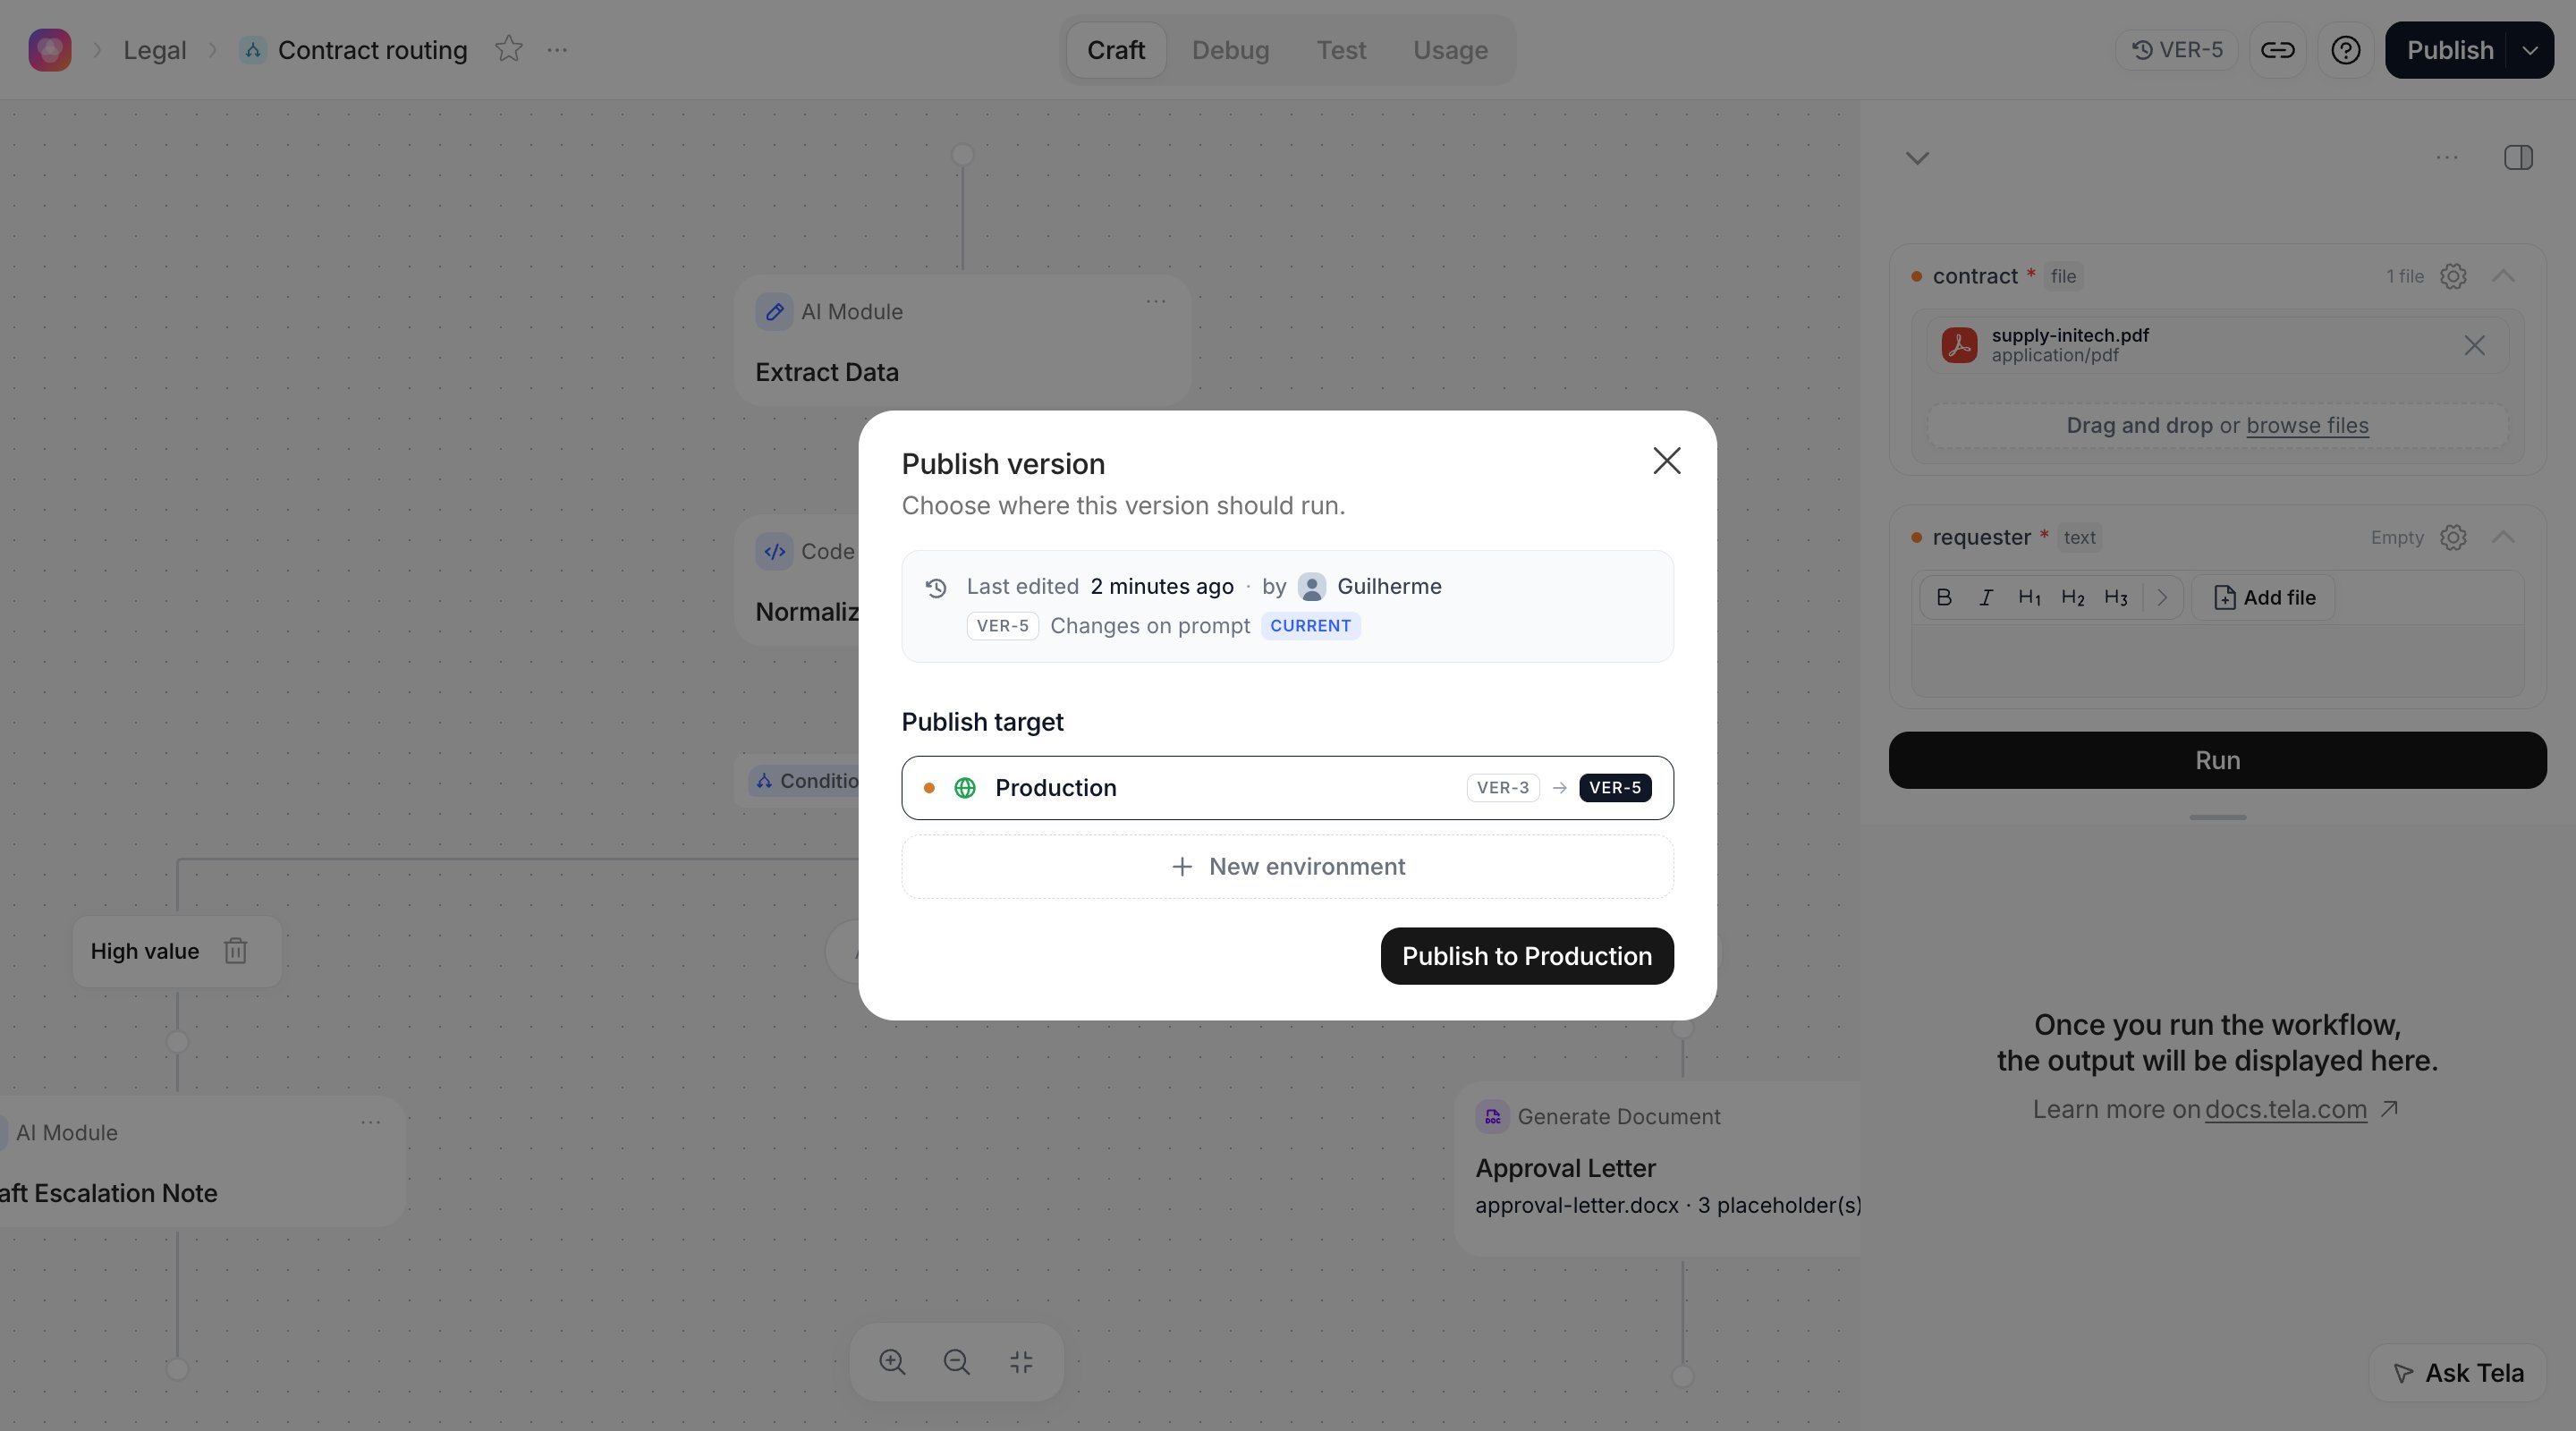Viewport: 2576px width, 1431px height.
Task: Zoom in on the canvas
Action: [892, 1362]
